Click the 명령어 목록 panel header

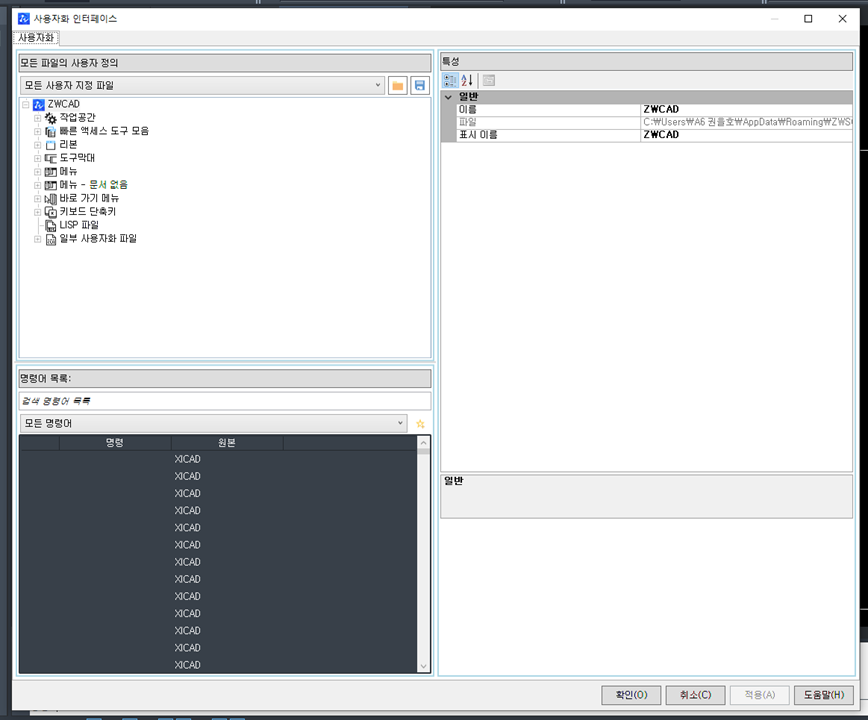pos(225,379)
